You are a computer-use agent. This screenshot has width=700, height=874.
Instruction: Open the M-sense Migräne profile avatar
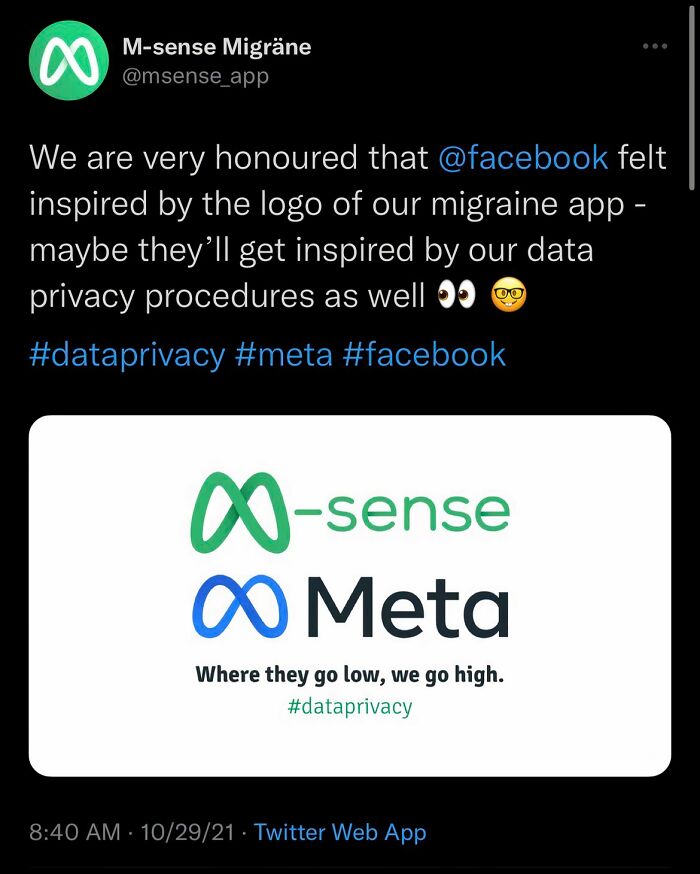click(68, 60)
